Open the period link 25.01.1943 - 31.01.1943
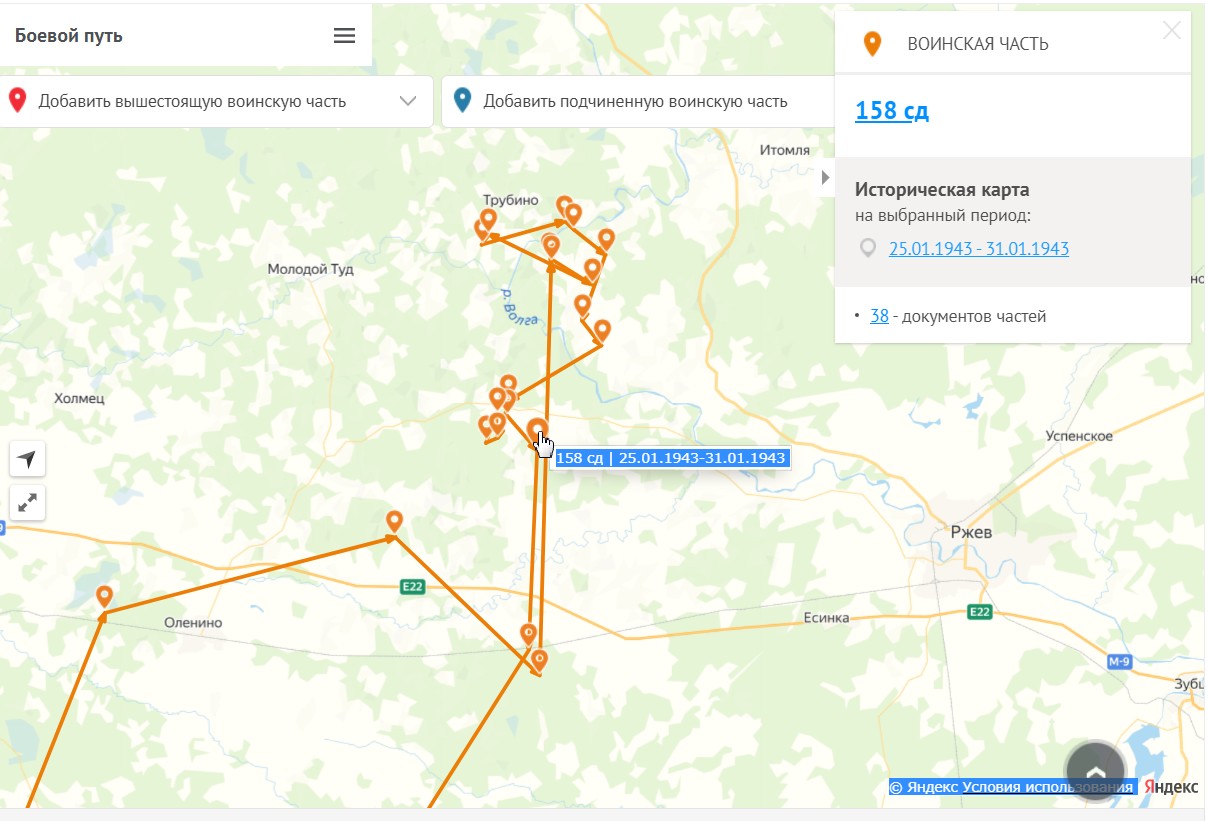 pyautogui.click(x=978, y=249)
